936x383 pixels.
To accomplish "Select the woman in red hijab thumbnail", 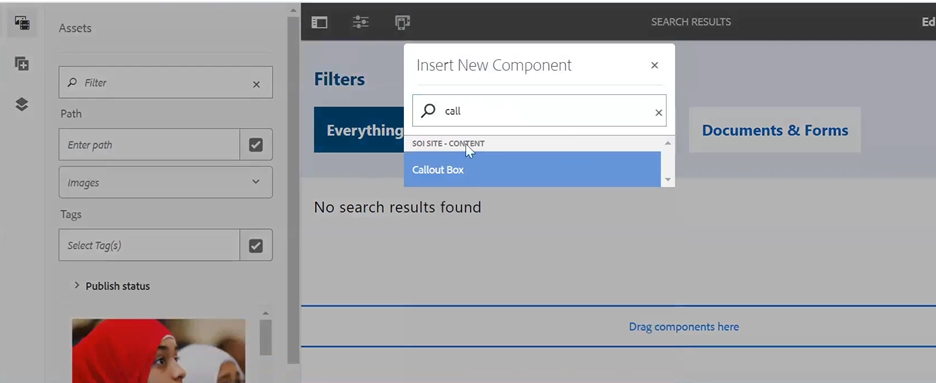I will 159,351.
